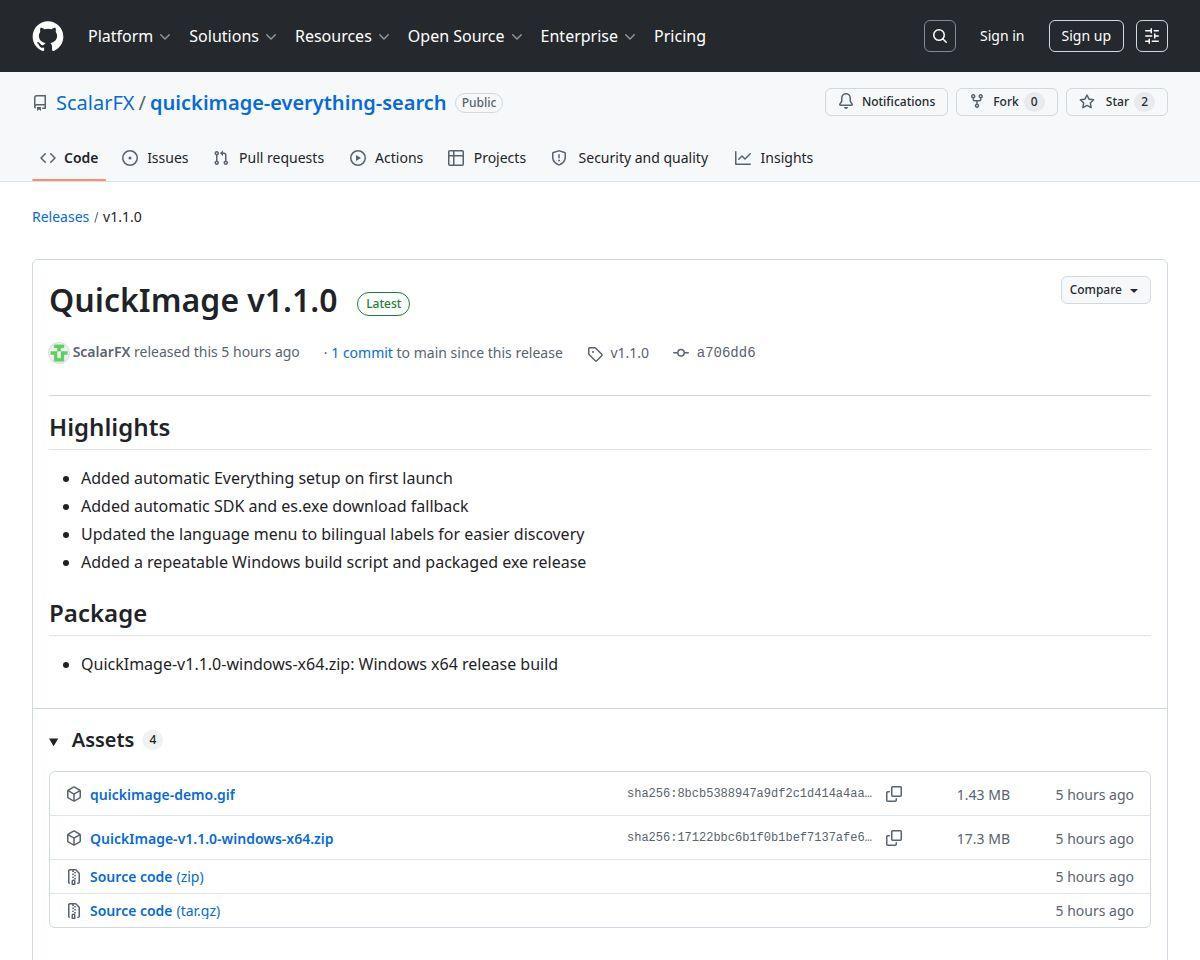Click the Fork count 0
Screen dimensions: 1200x960
click(1034, 102)
